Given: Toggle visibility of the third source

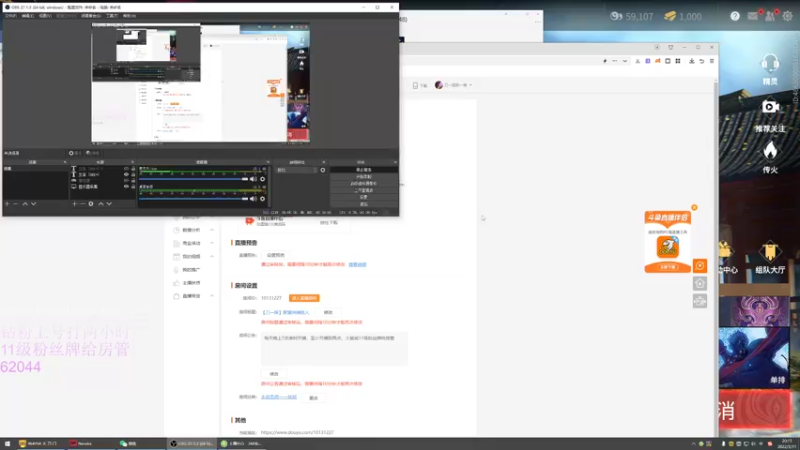Looking at the screenshot, I should (x=126, y=181).
